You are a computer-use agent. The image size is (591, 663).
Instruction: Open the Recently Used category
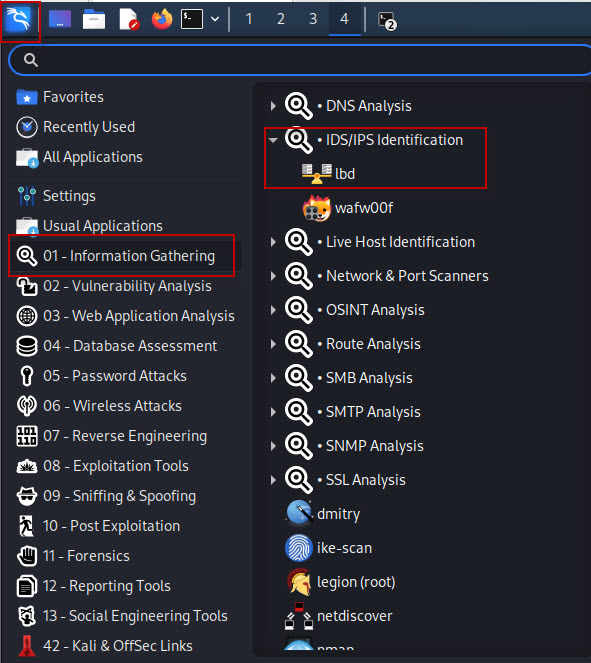pos(76,127)
